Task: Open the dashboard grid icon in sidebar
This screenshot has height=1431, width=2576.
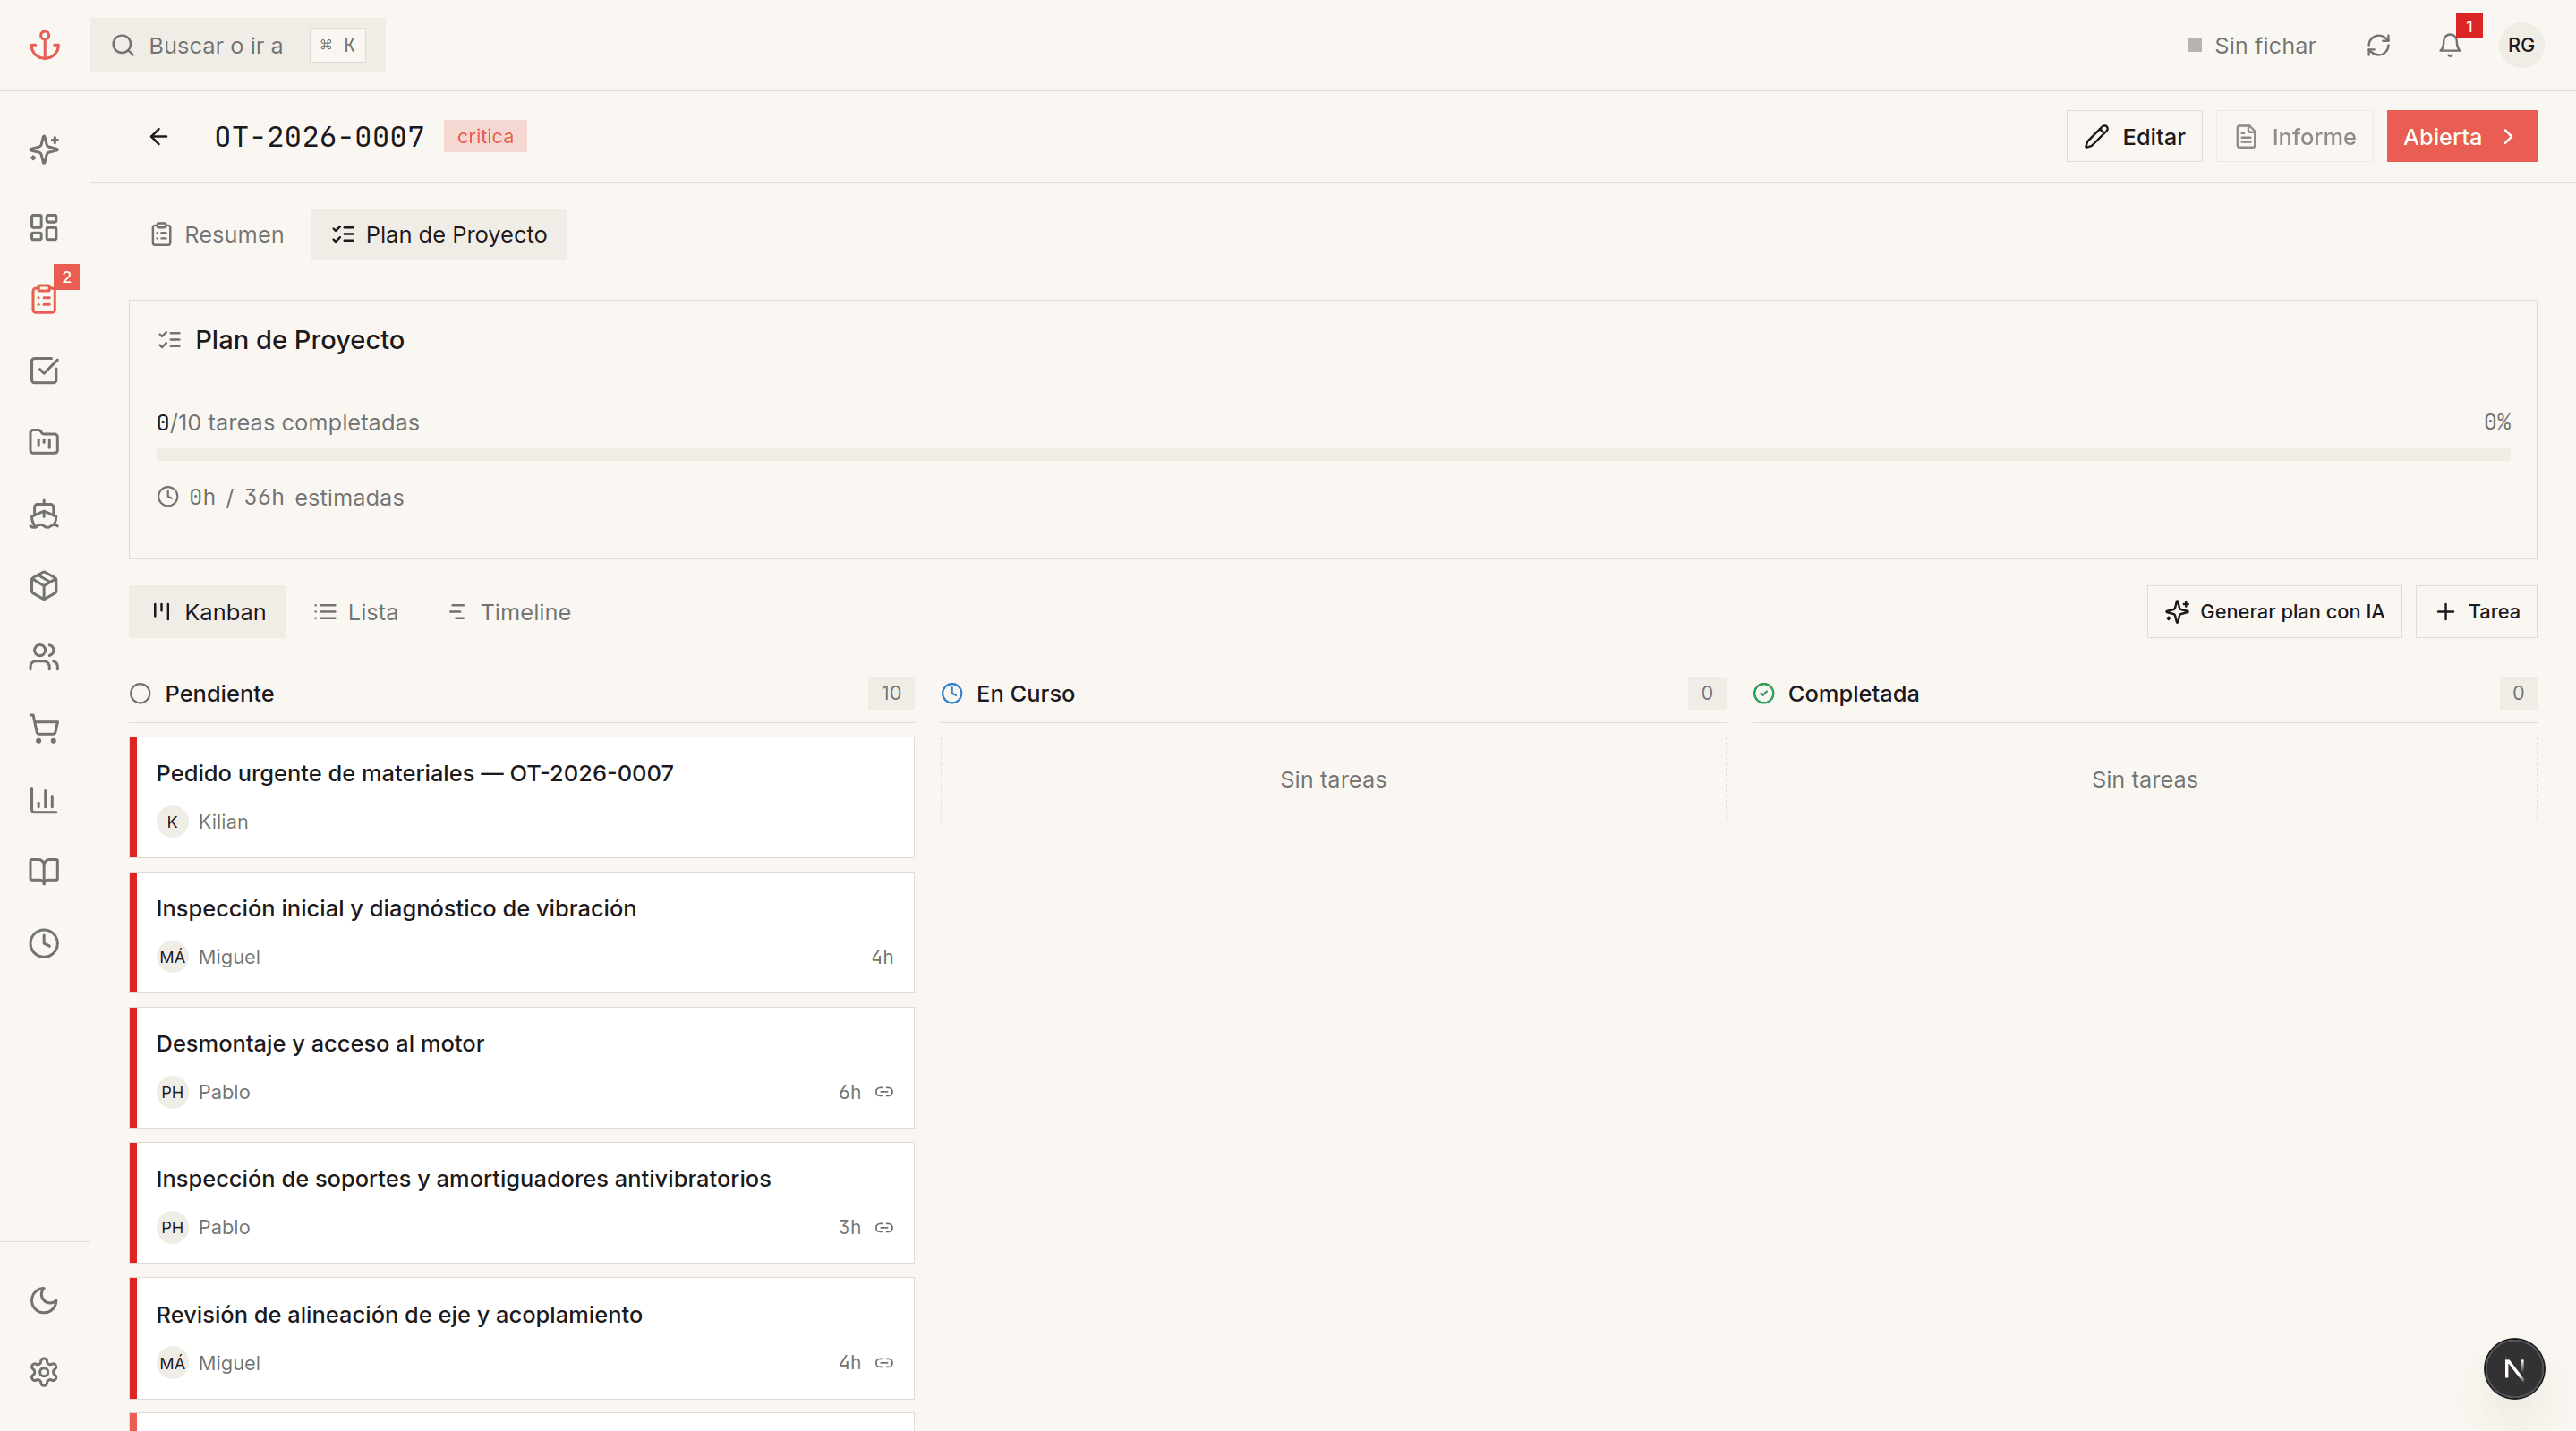Action: tap(44, 227)
